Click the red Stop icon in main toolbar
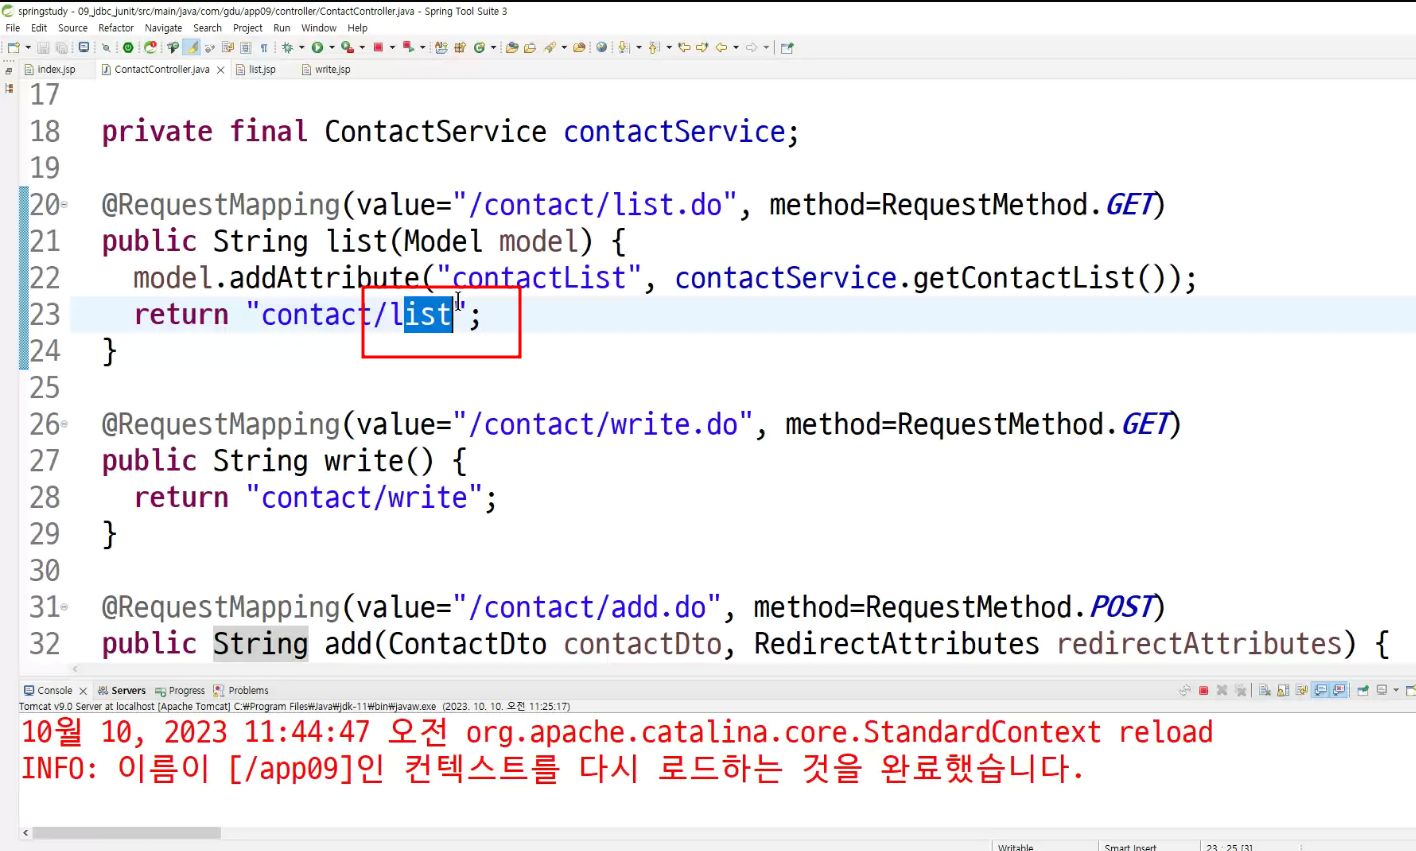Image resolution: width=1416 pixels, height=851 pixels. [378, 47]
